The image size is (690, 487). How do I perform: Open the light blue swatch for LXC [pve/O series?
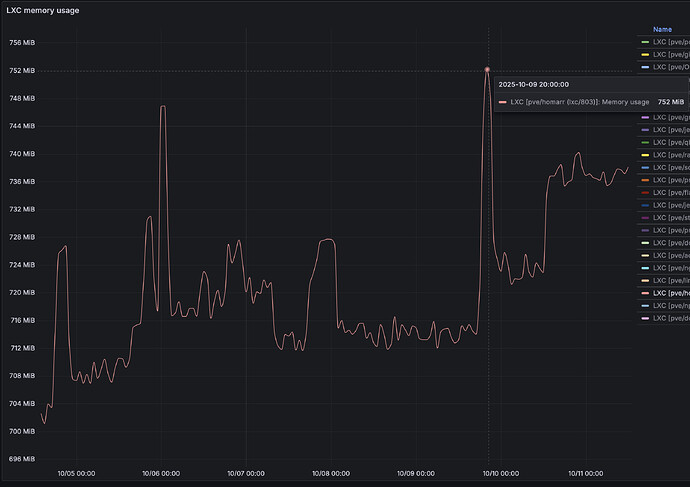click(x=645, y=67)
